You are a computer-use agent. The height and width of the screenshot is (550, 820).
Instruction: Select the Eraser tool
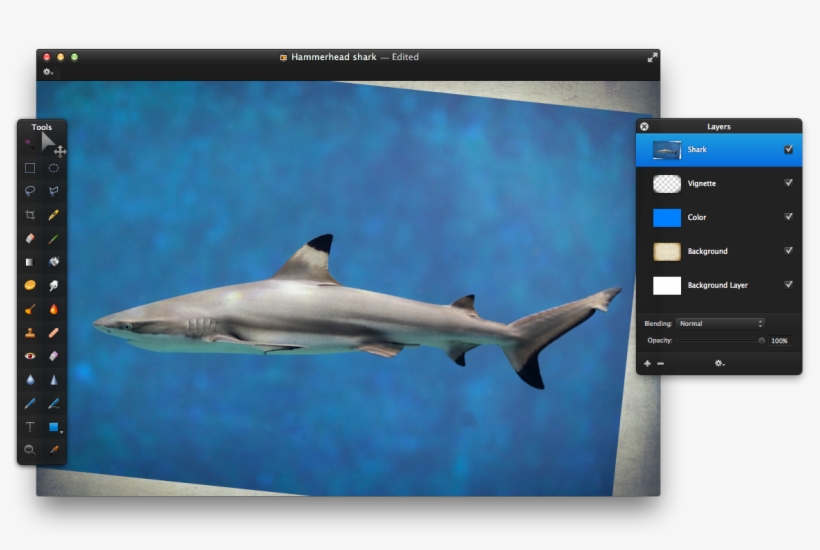[30, 238]
